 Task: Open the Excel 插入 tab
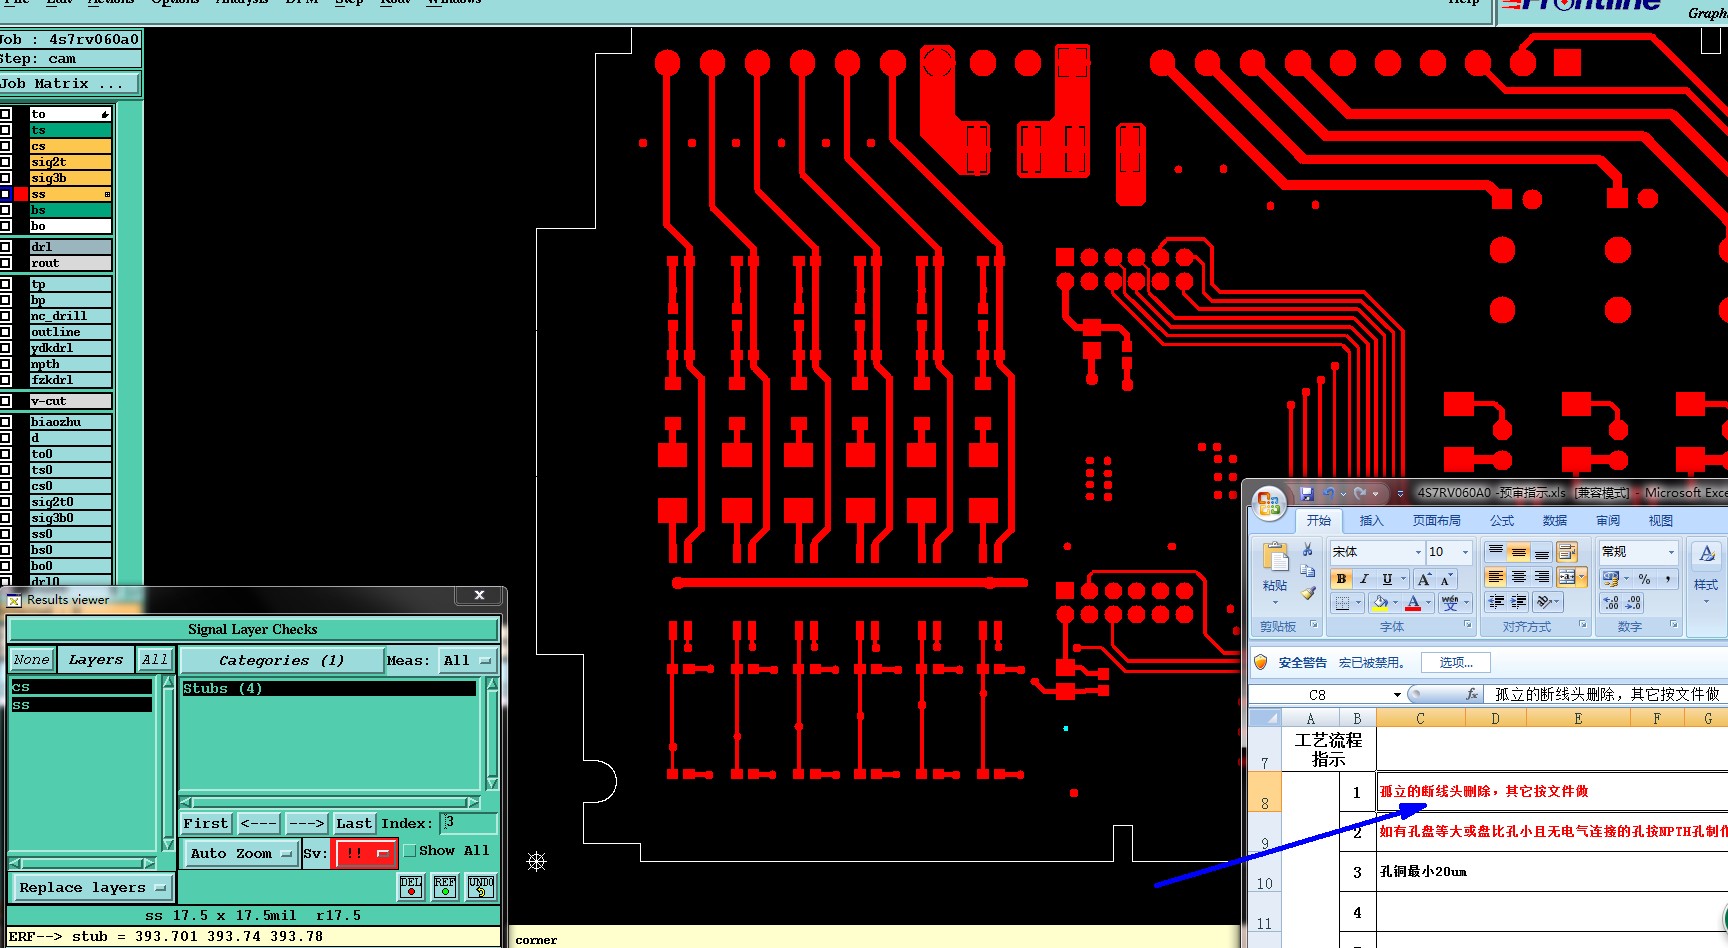(x=1371, y=521)
